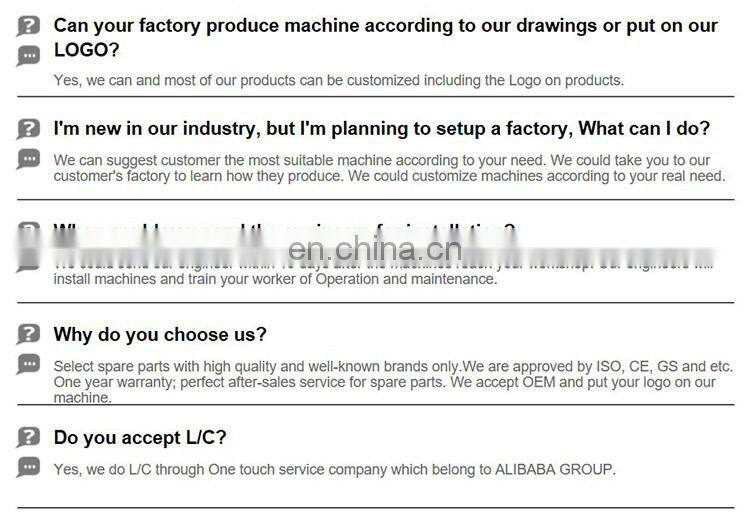Click the answer "Yes, we can and most of our products"
Image resolution: width=750 pixels, height=519 pixels.
pyautogui.click(x=338, y=80)
